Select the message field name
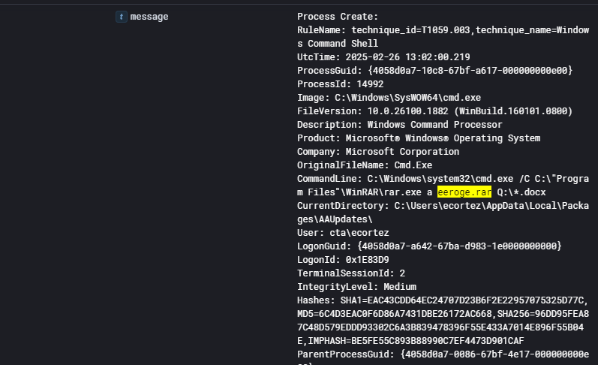 click(x=149, y=17)
